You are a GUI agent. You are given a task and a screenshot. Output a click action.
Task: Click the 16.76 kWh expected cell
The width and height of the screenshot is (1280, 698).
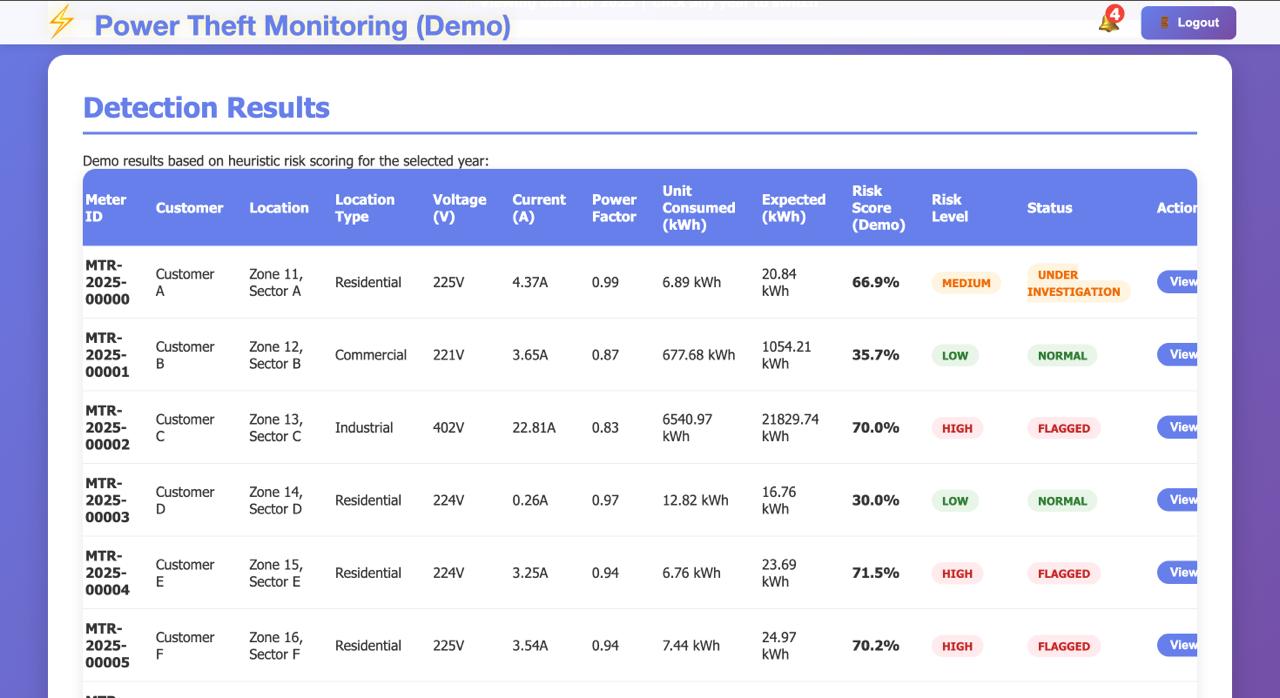coord(779,500)
